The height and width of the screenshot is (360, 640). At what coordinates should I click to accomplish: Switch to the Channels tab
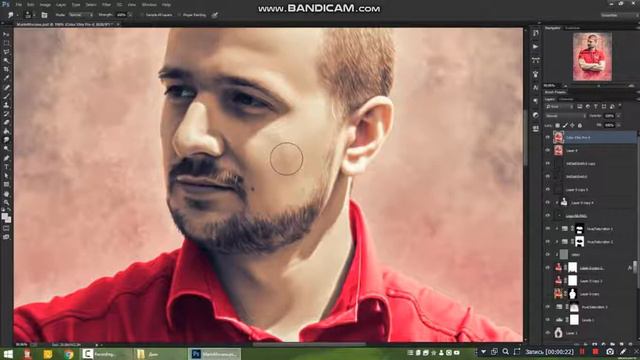pyautogui.click(x=566, y=99)
